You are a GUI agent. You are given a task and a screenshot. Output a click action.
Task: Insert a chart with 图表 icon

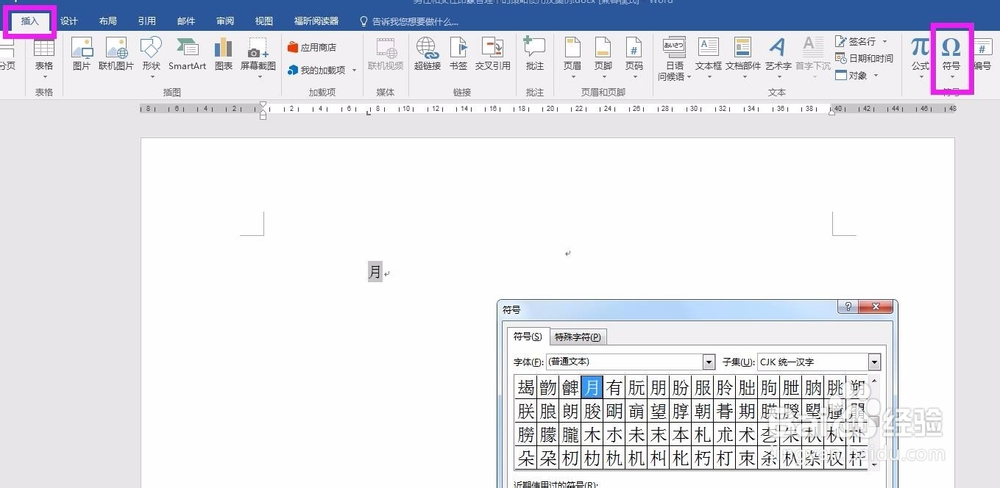click(223, 55)
